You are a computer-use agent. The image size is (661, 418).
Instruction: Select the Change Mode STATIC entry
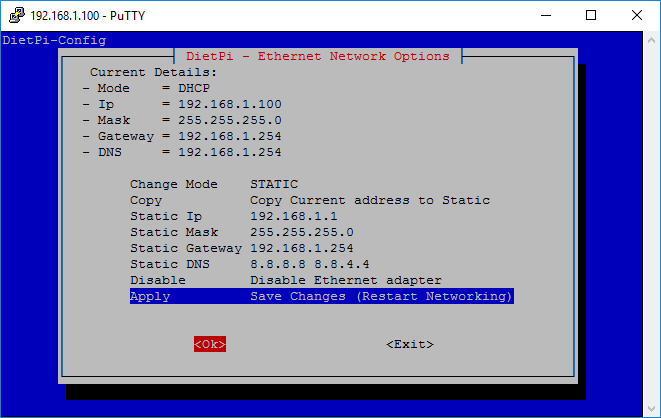(x=322, y=184)
